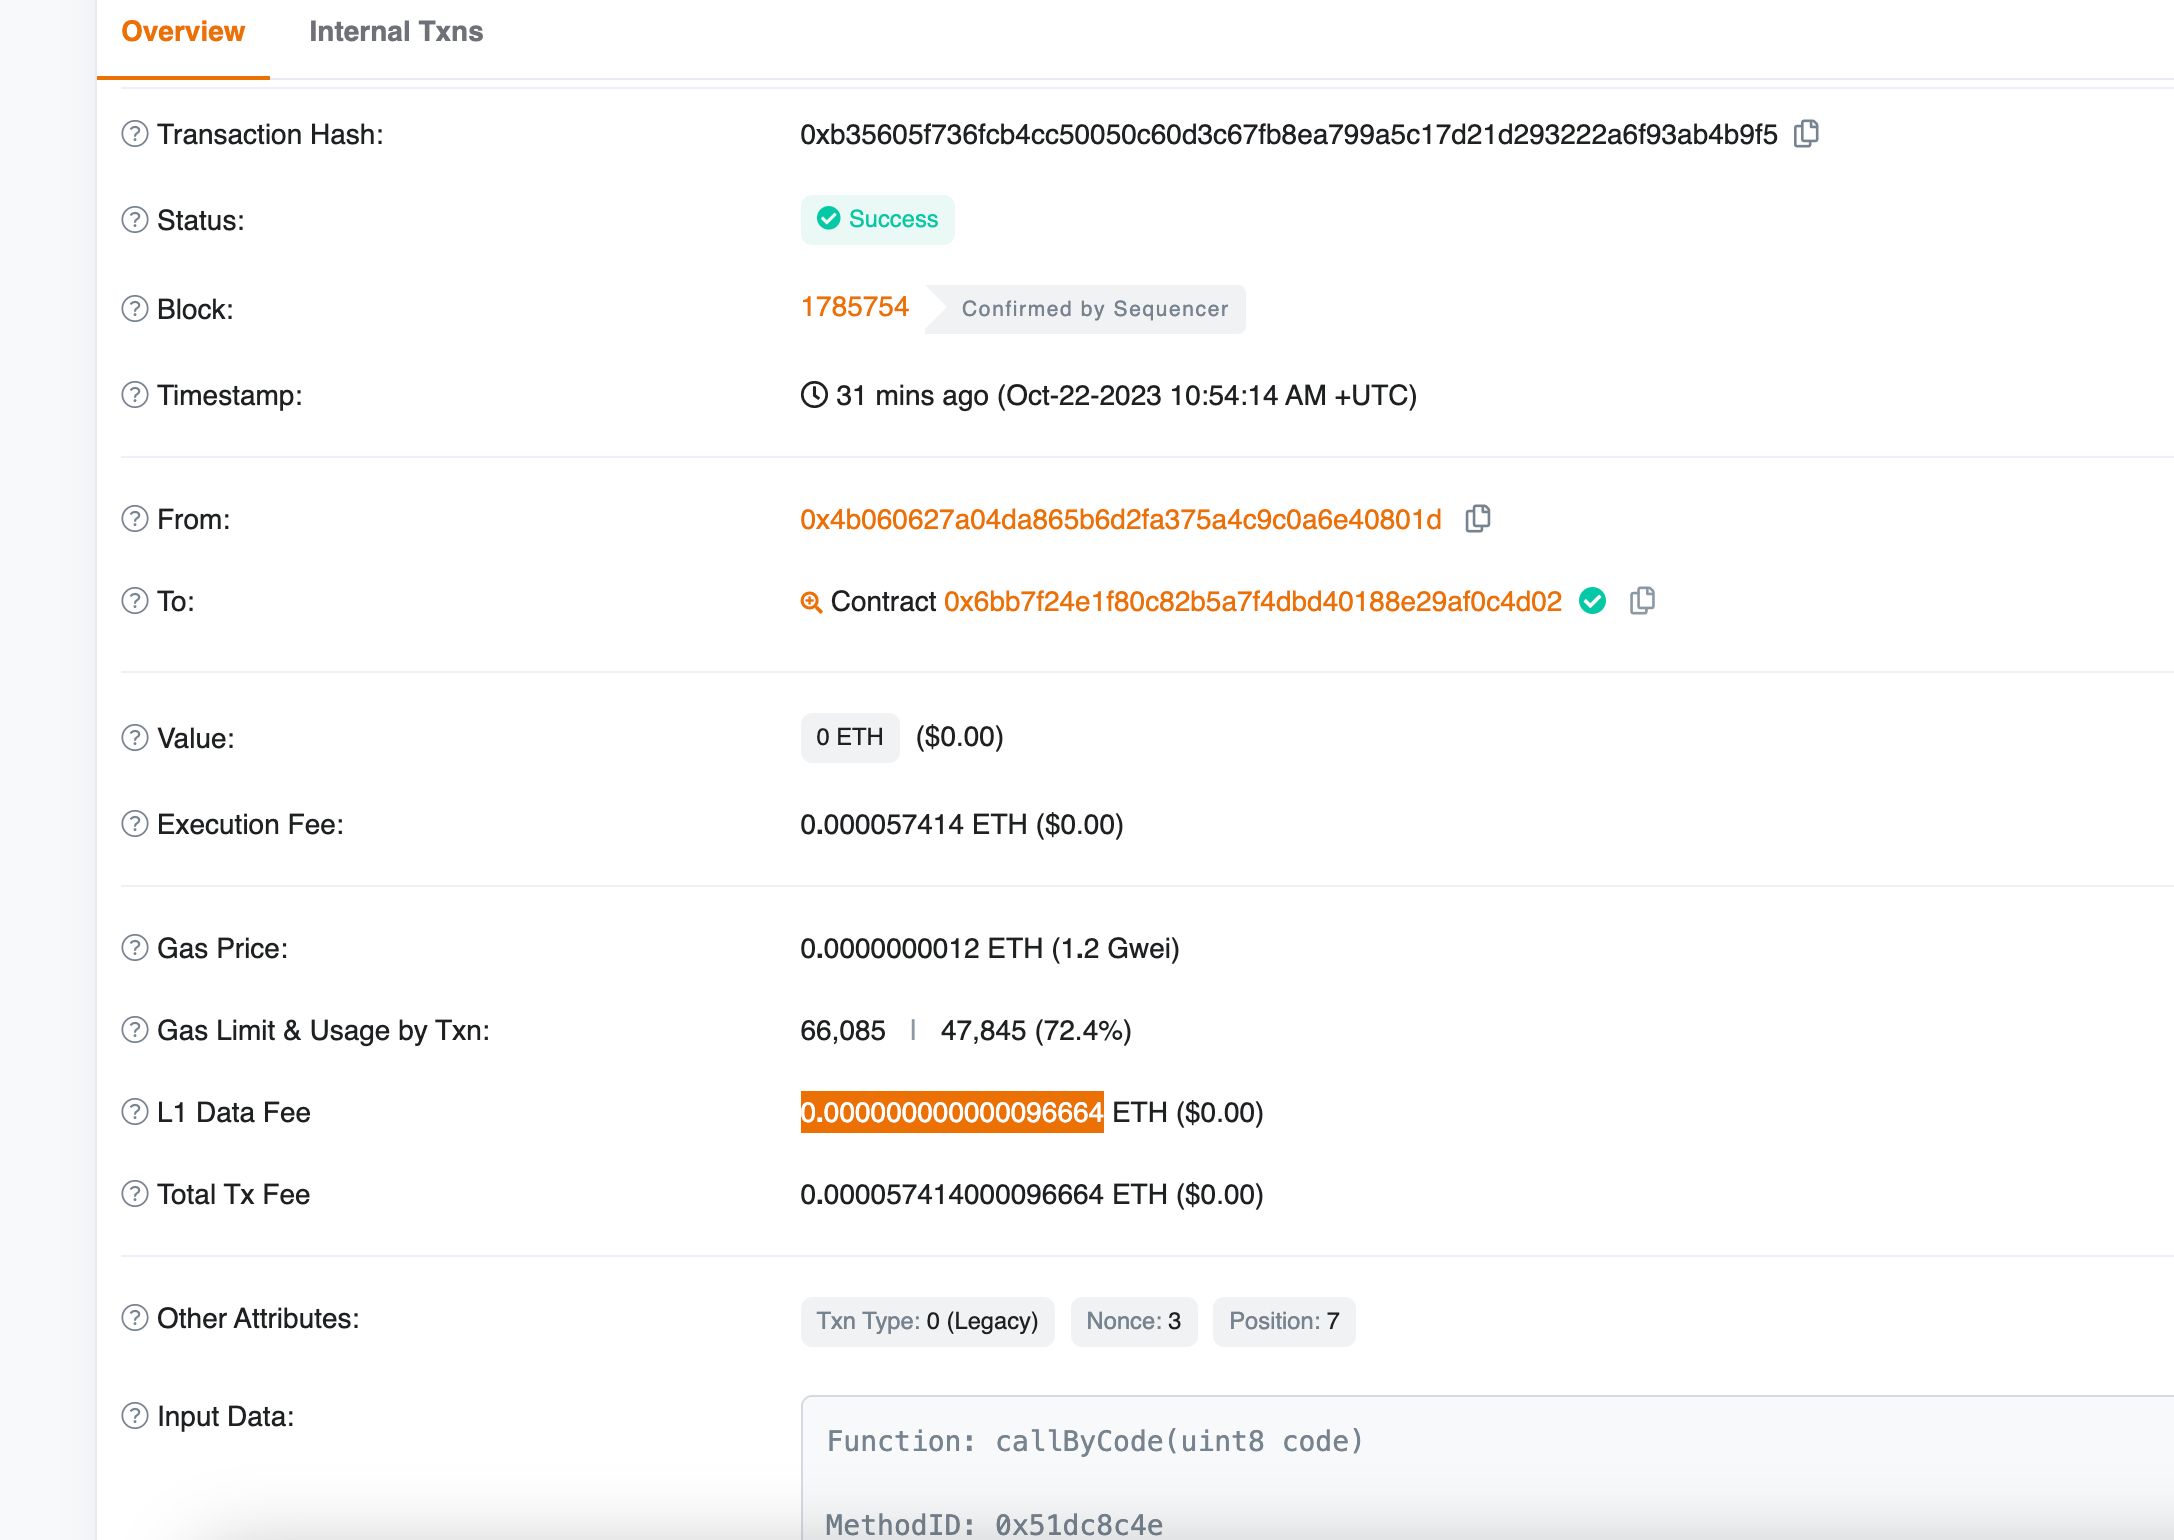Click the gas limit value 66,085
Screen dimensions: 2174x1540
pos(843,1031)
